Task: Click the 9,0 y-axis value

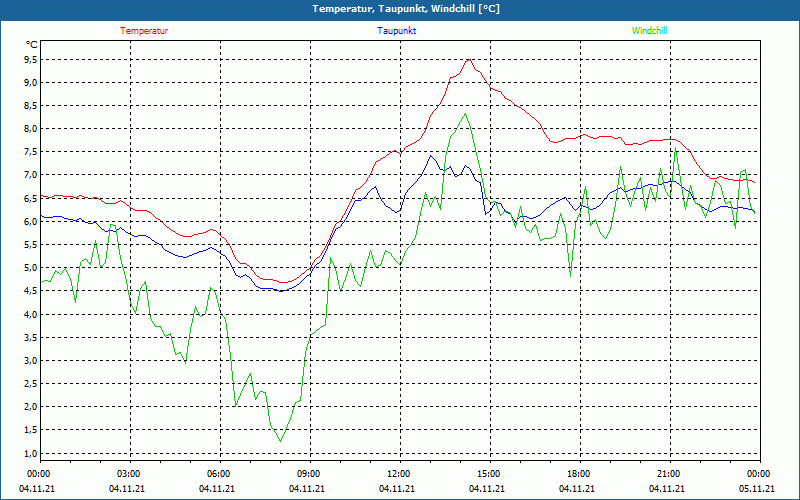Action: pos(31,83)
